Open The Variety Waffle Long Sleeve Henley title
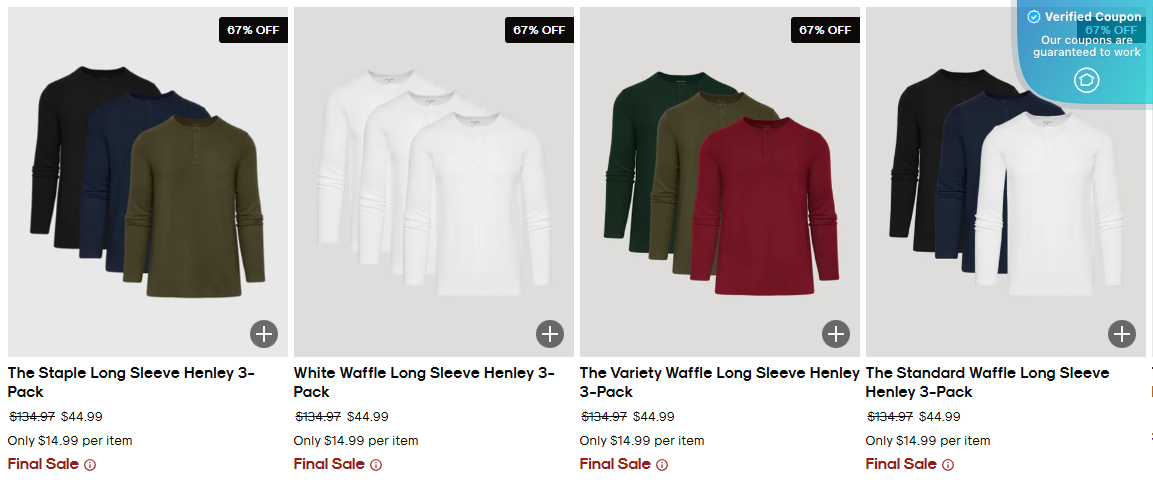 719,382
